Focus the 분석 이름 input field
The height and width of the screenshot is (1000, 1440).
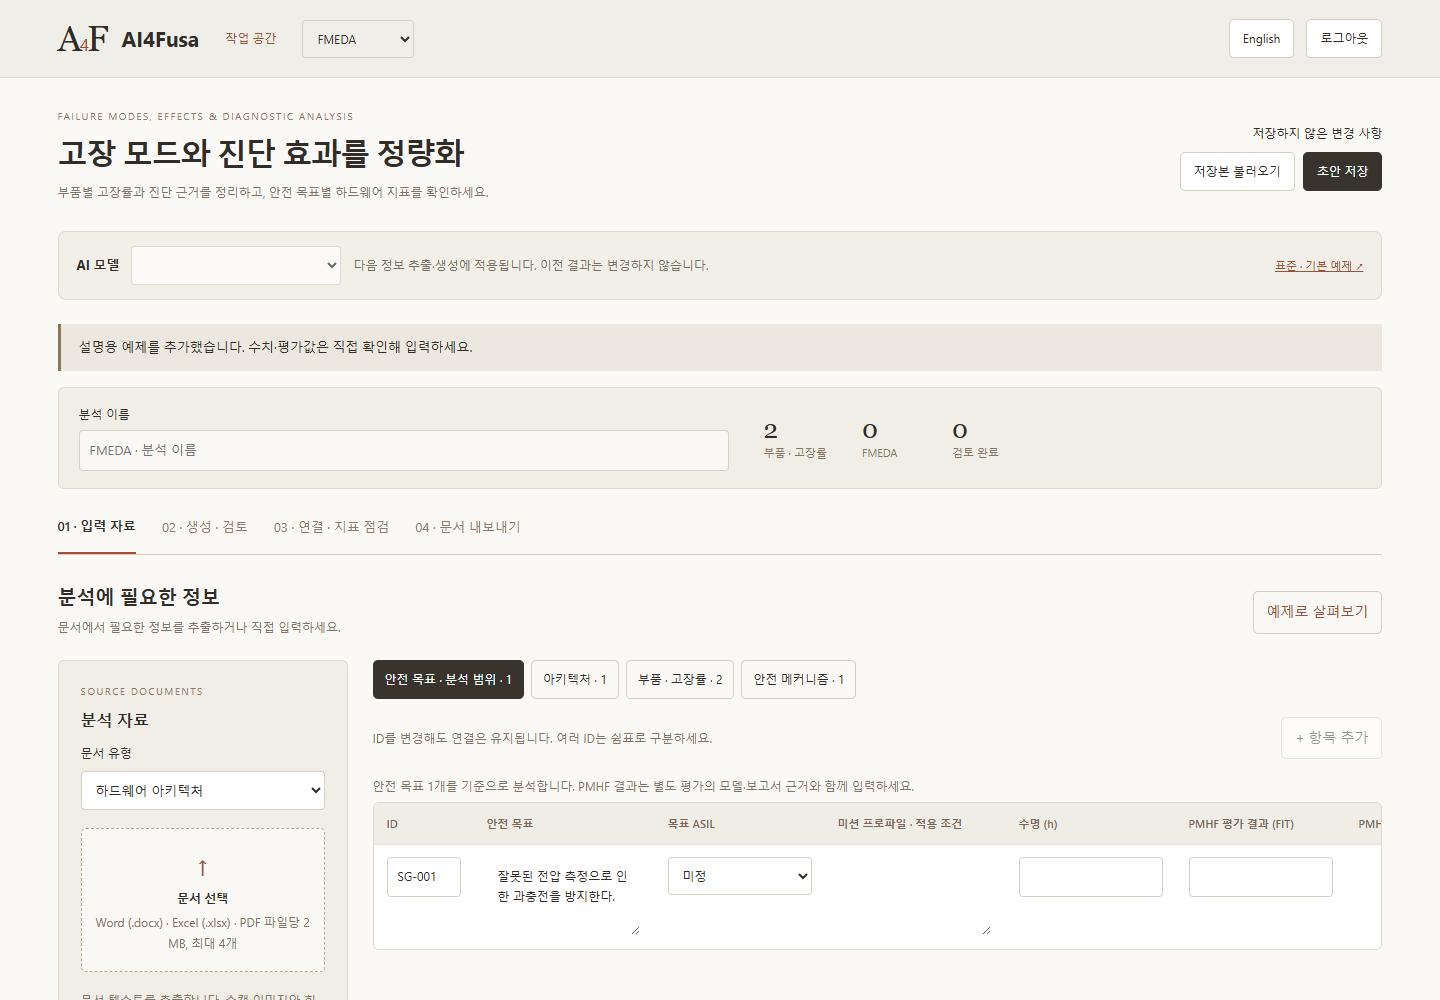(404, 450)
